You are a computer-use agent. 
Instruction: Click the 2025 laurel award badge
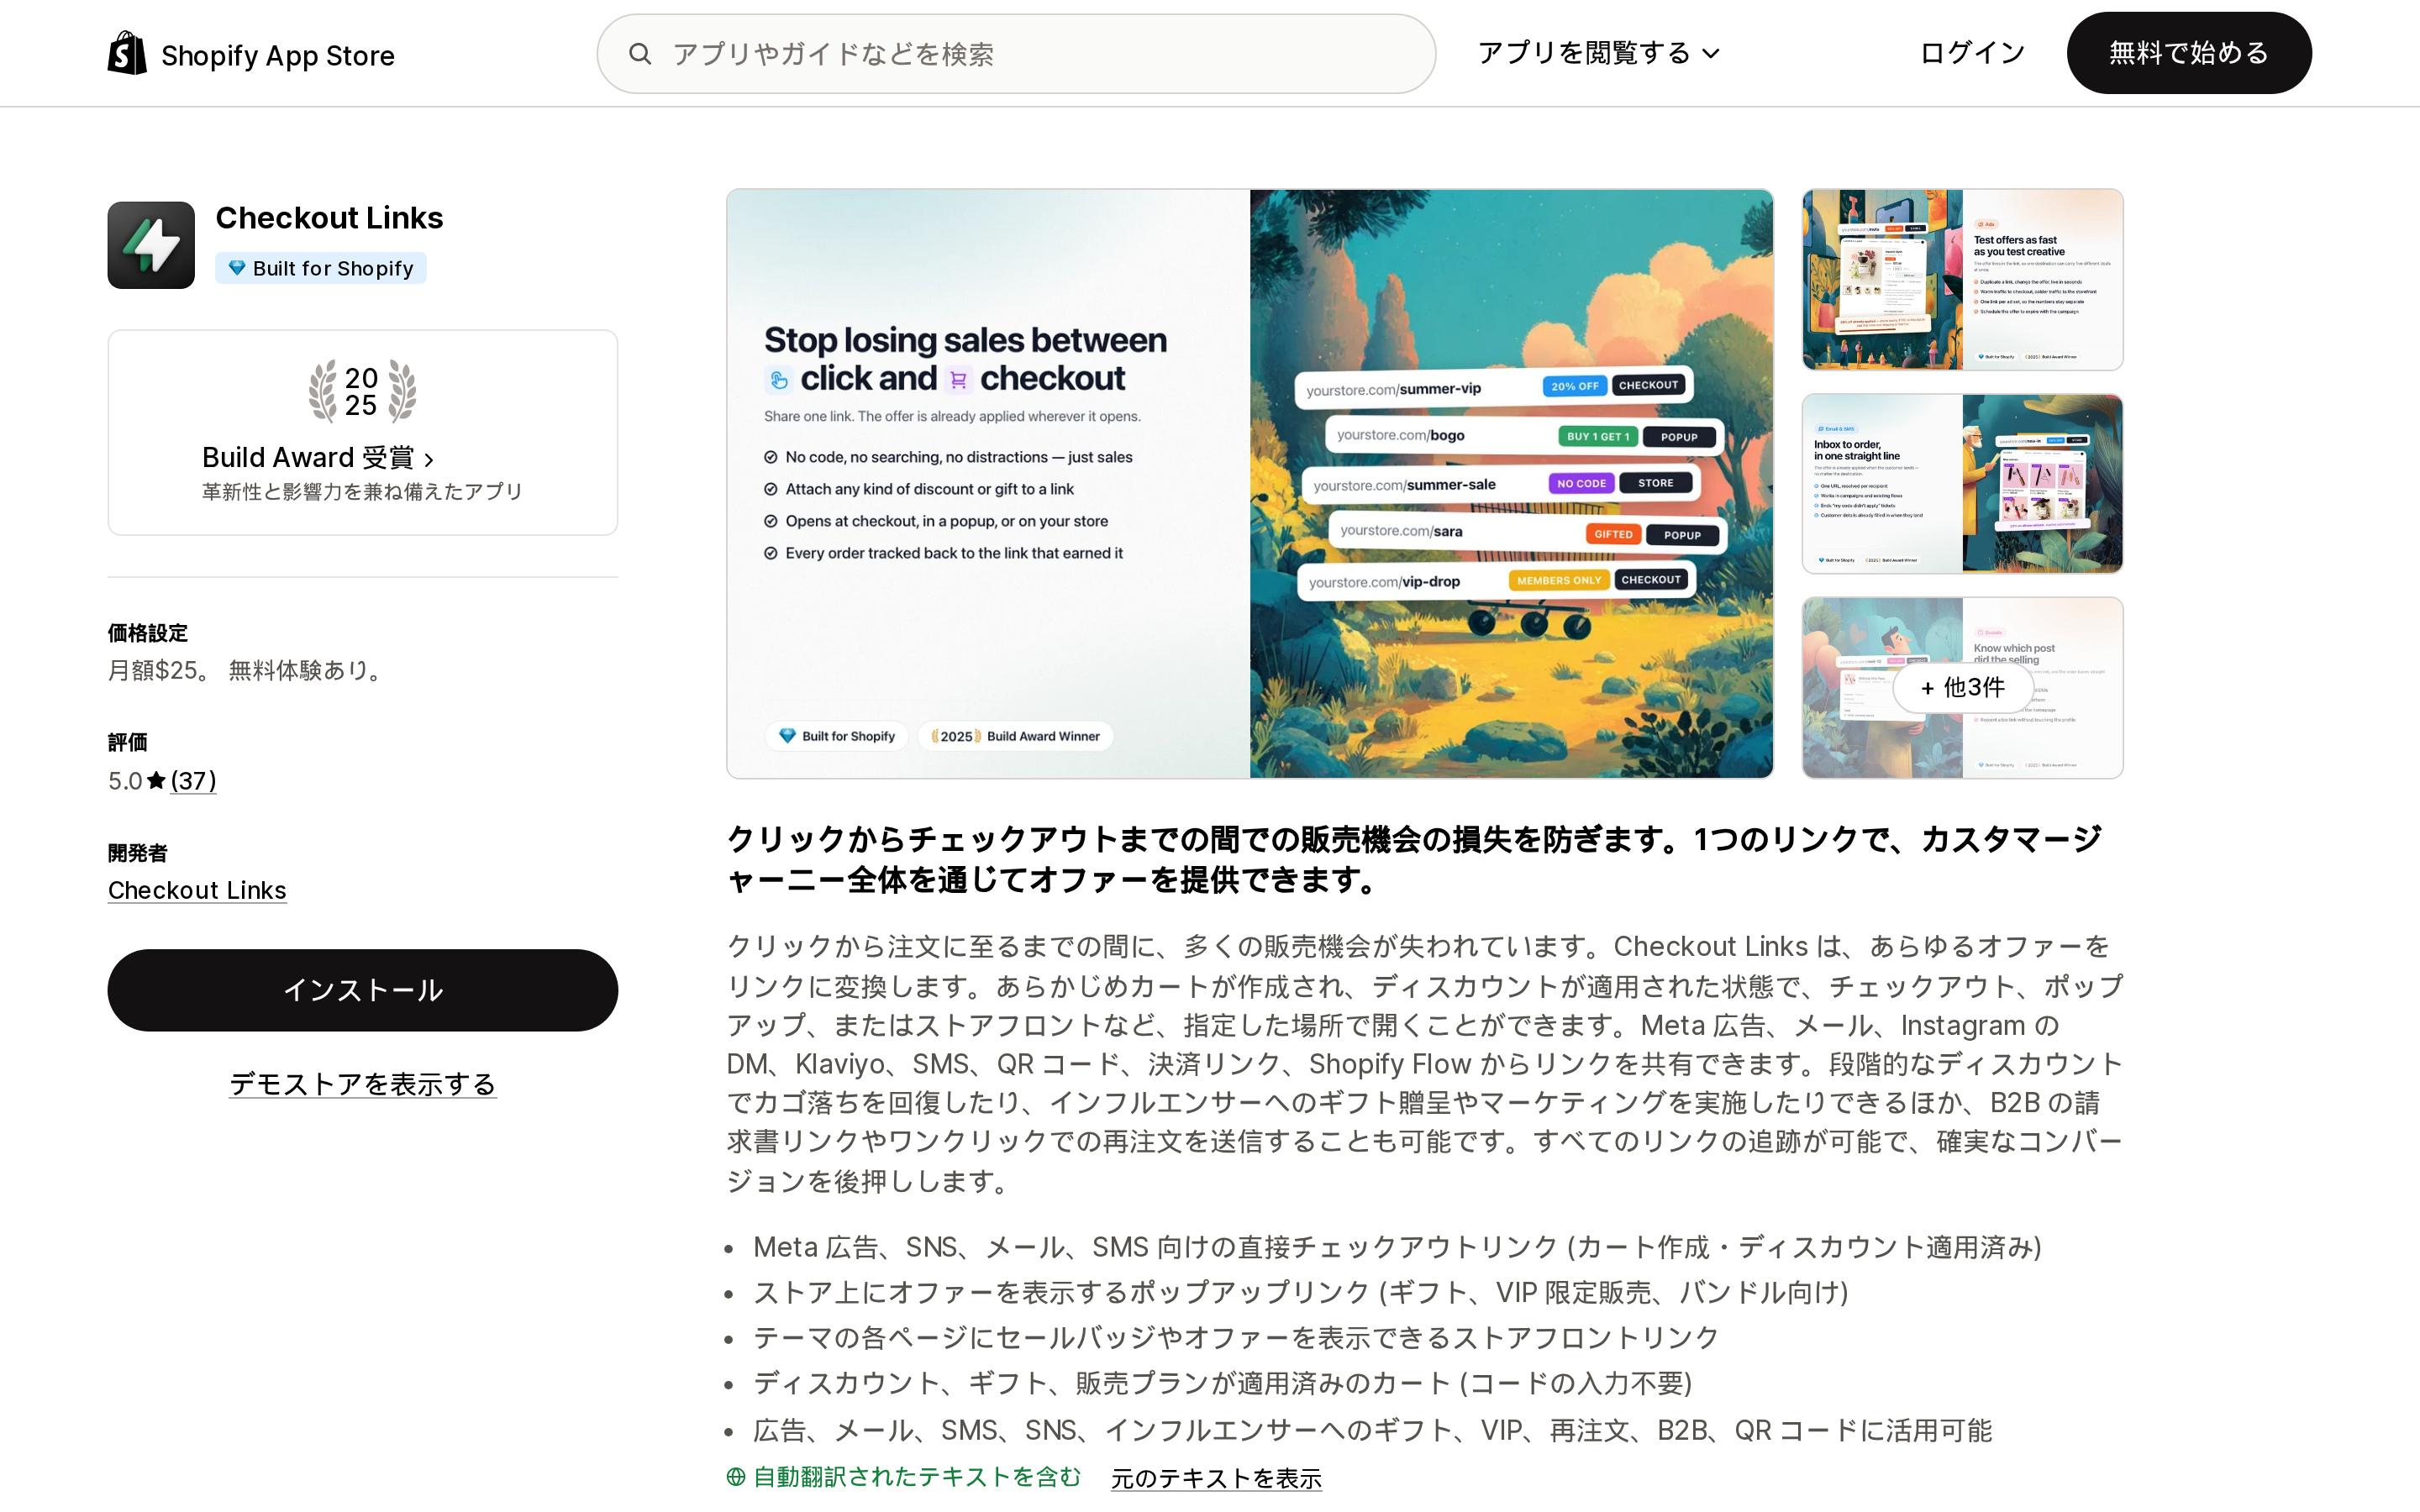tap(362, 391)
